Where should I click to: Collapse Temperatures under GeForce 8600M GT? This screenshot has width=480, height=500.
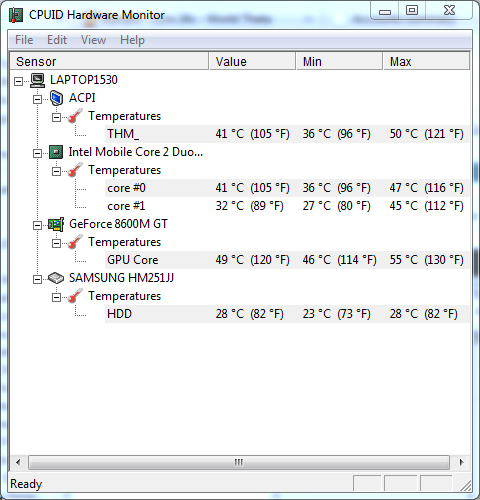(x=56, y=243)
